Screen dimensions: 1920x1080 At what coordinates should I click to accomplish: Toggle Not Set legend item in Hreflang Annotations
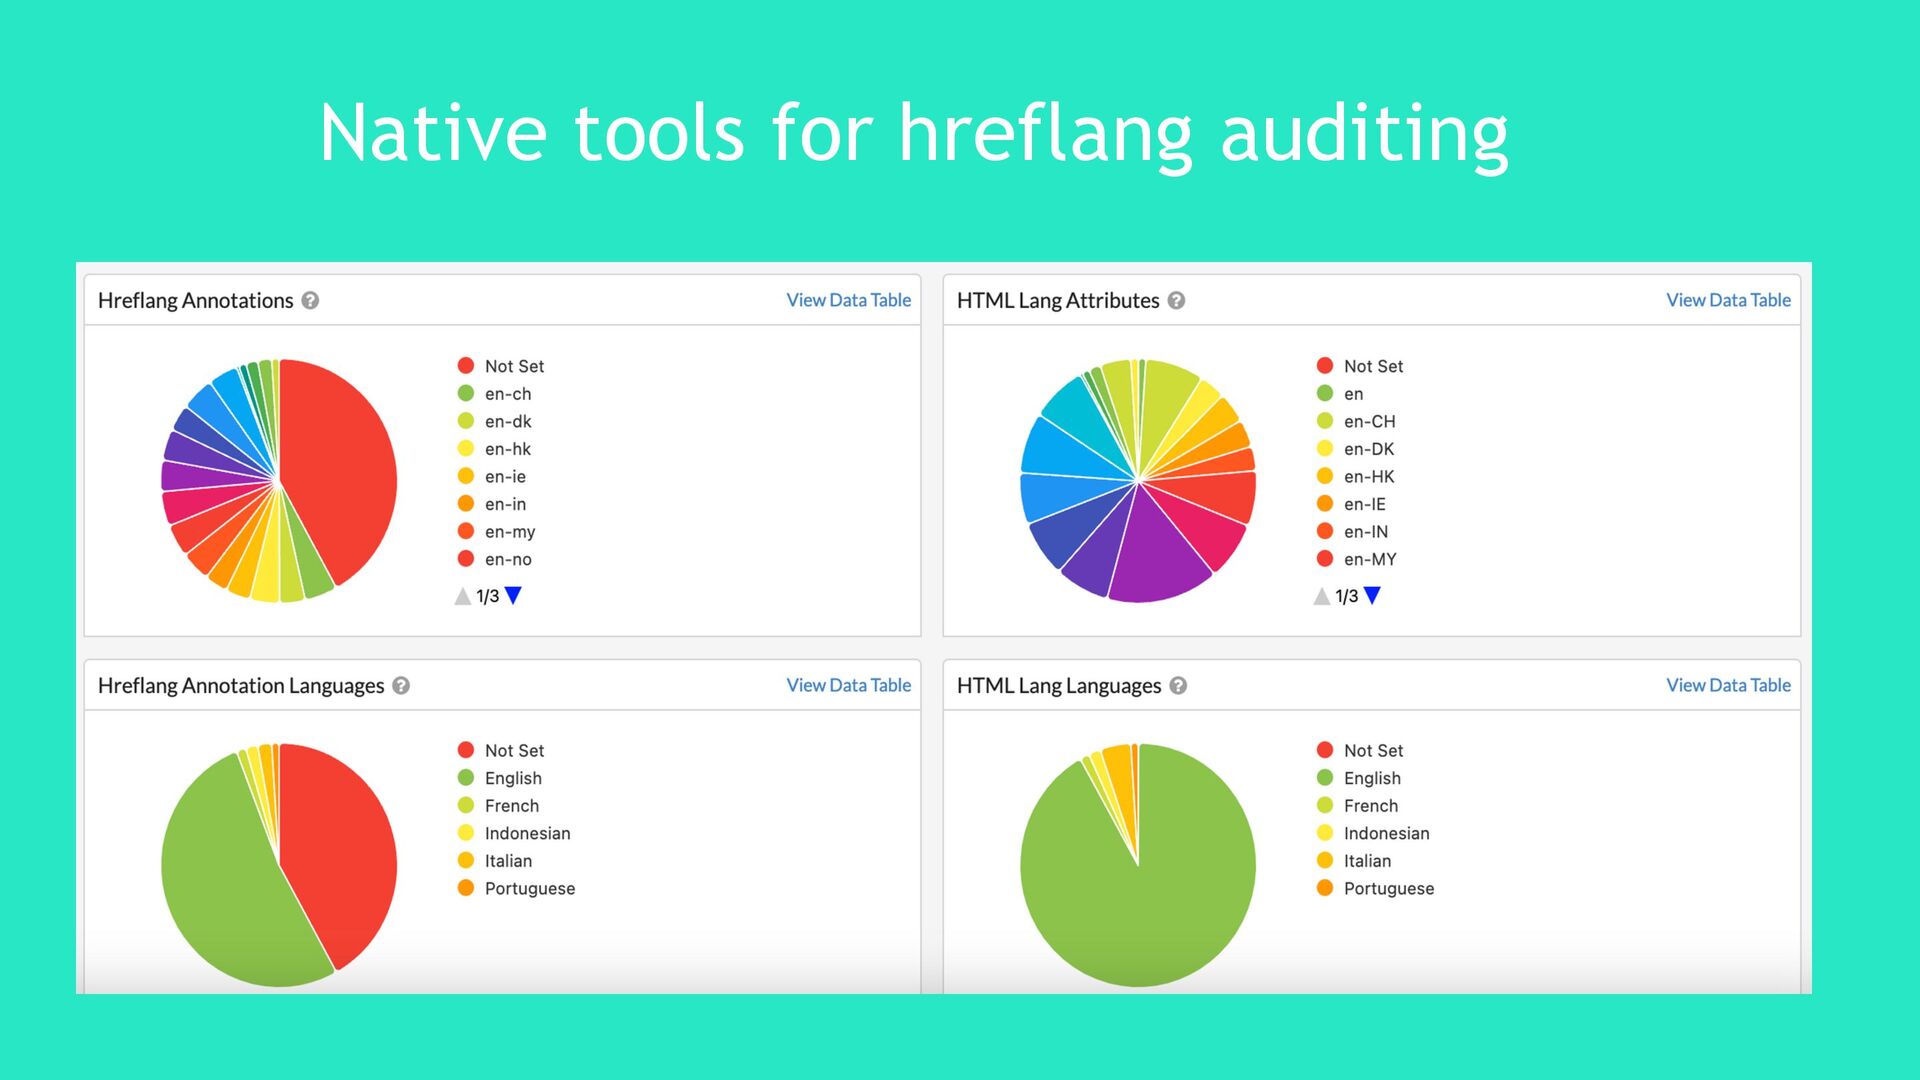pos(513,366)
